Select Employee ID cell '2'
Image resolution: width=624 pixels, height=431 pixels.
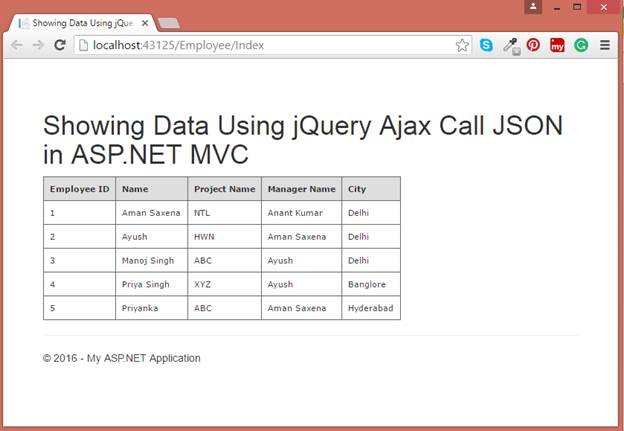tap(80, 237)
